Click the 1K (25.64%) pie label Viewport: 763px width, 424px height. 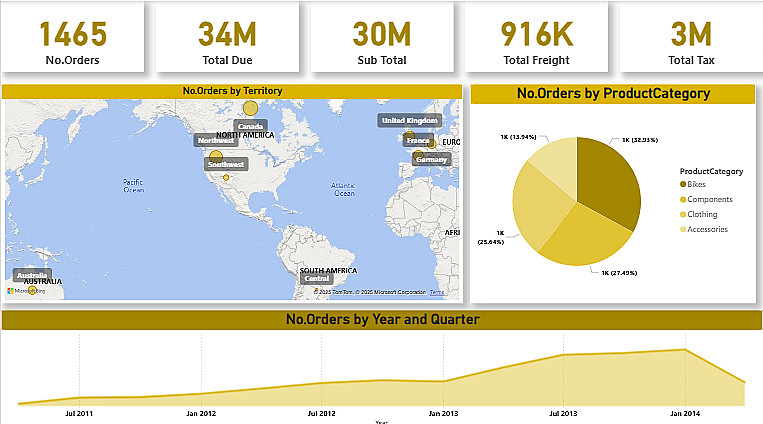click(x=491, y=238)
